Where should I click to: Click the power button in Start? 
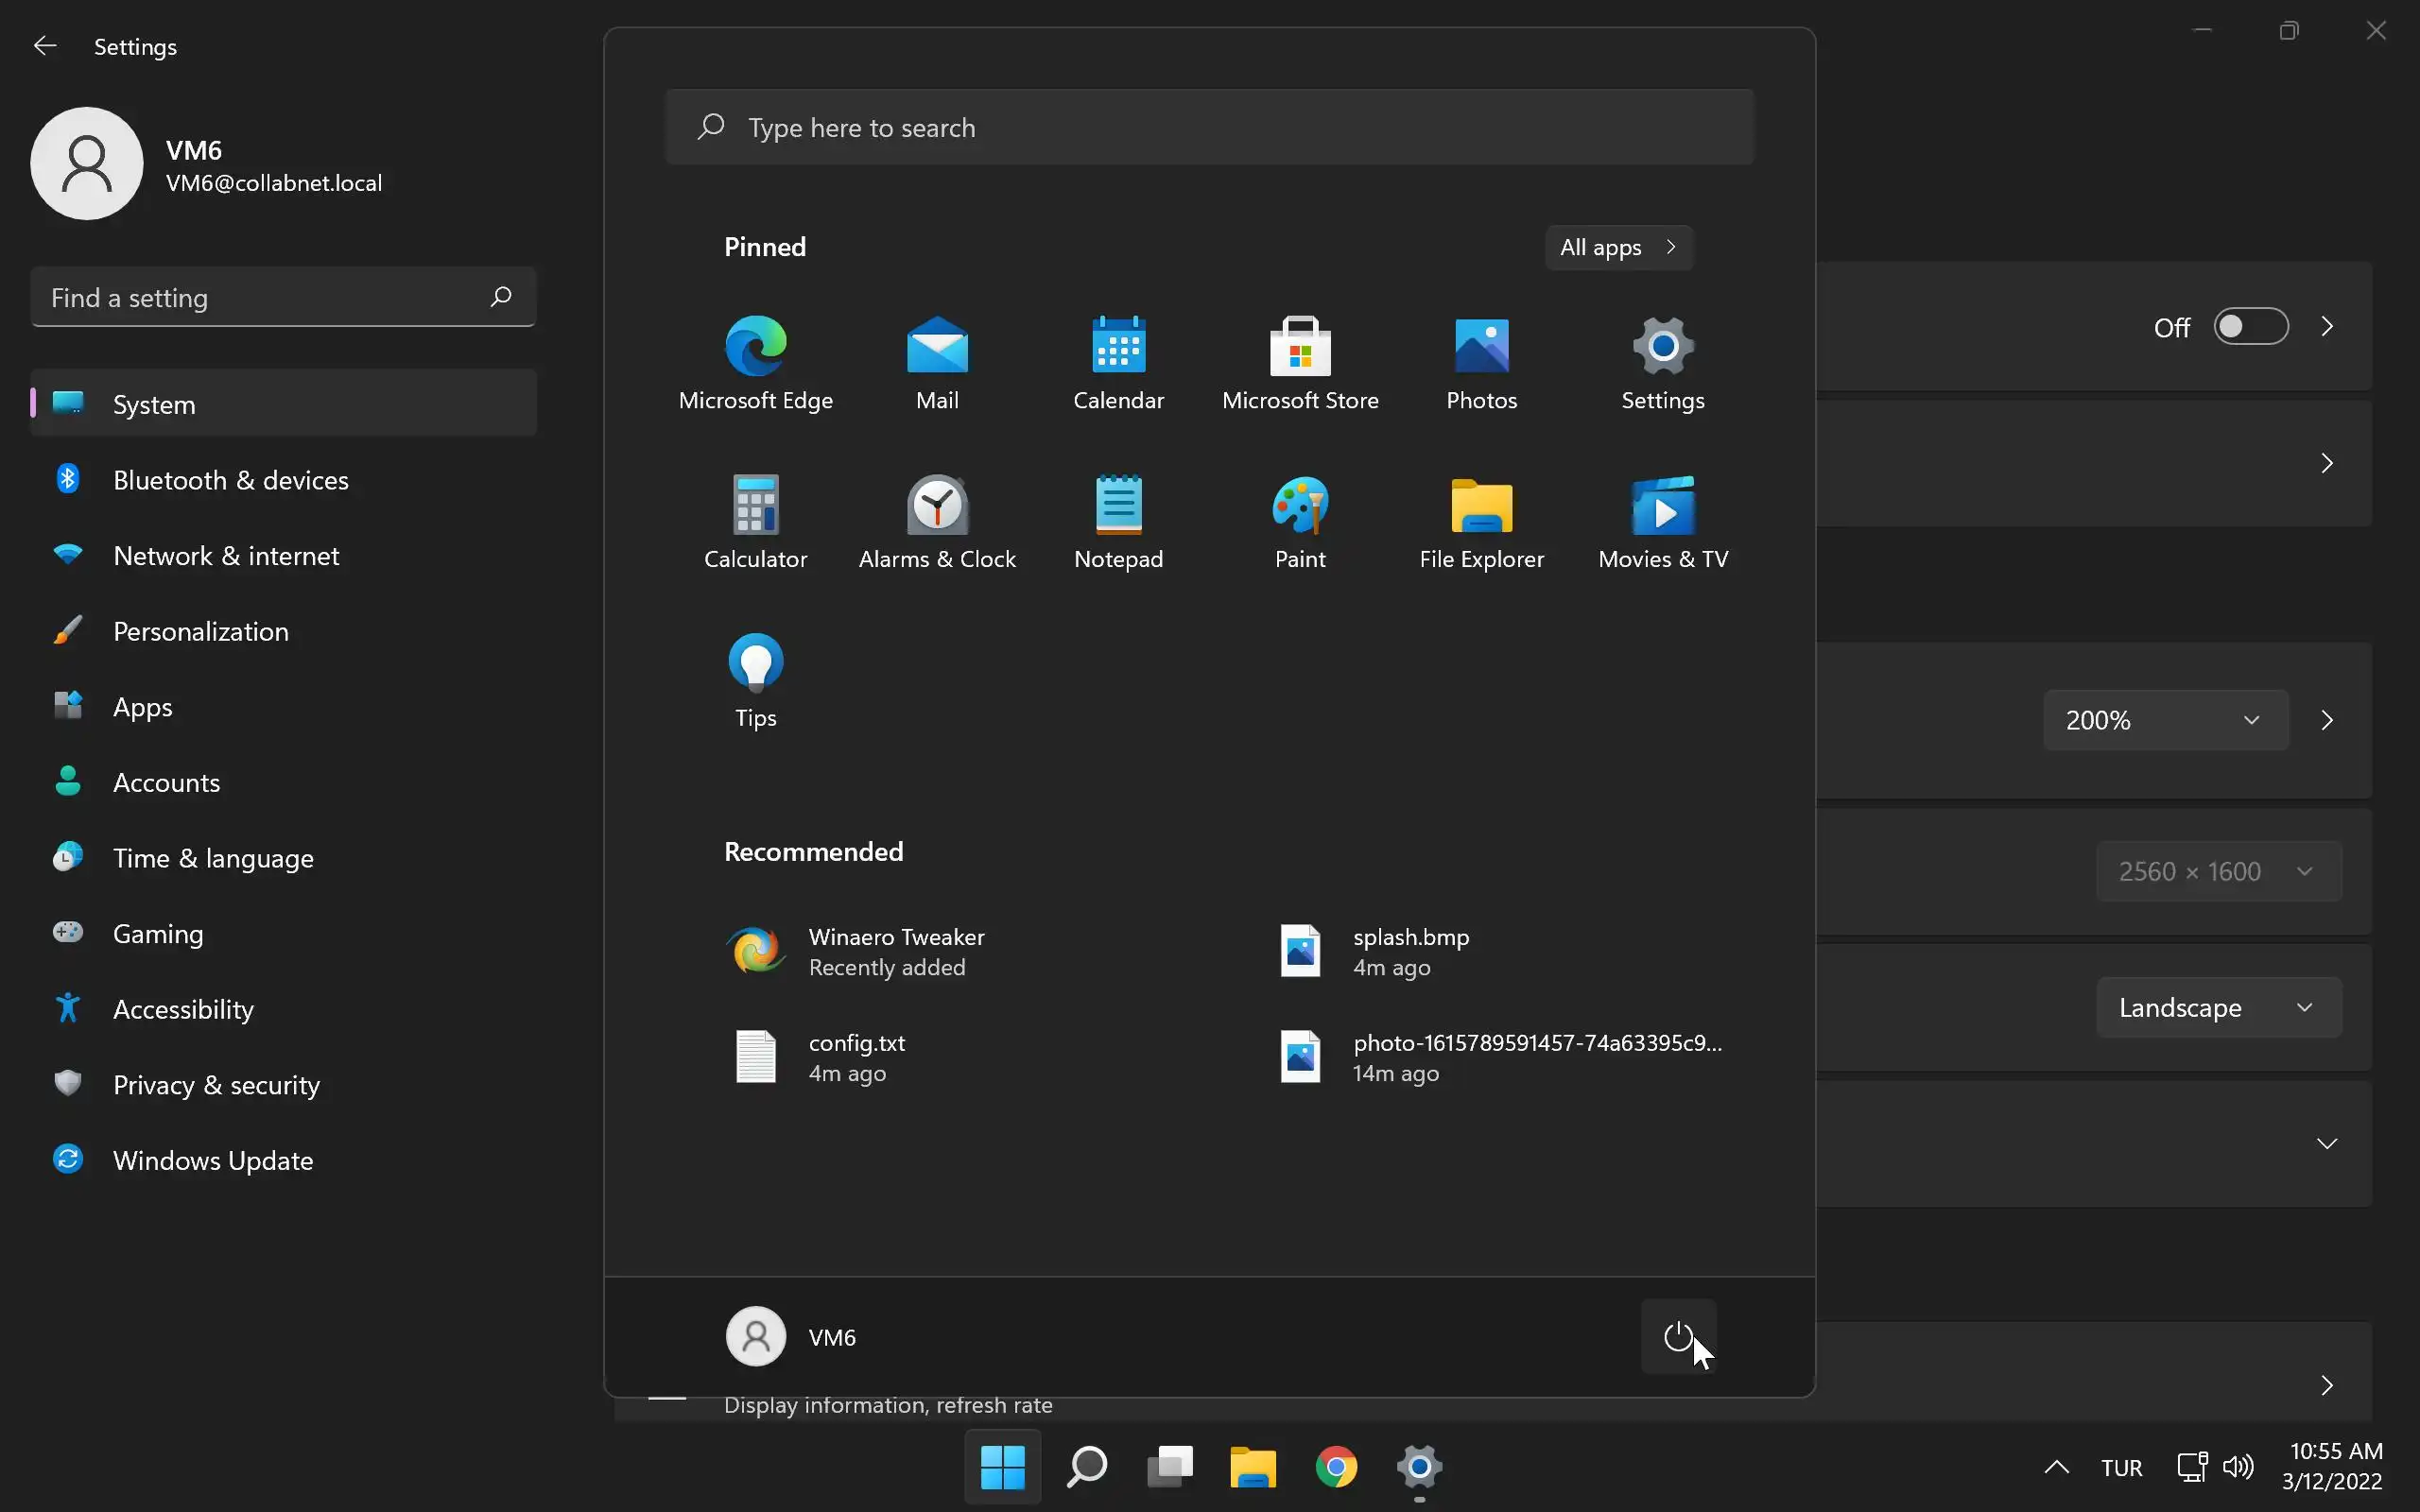point(1677,1336)
